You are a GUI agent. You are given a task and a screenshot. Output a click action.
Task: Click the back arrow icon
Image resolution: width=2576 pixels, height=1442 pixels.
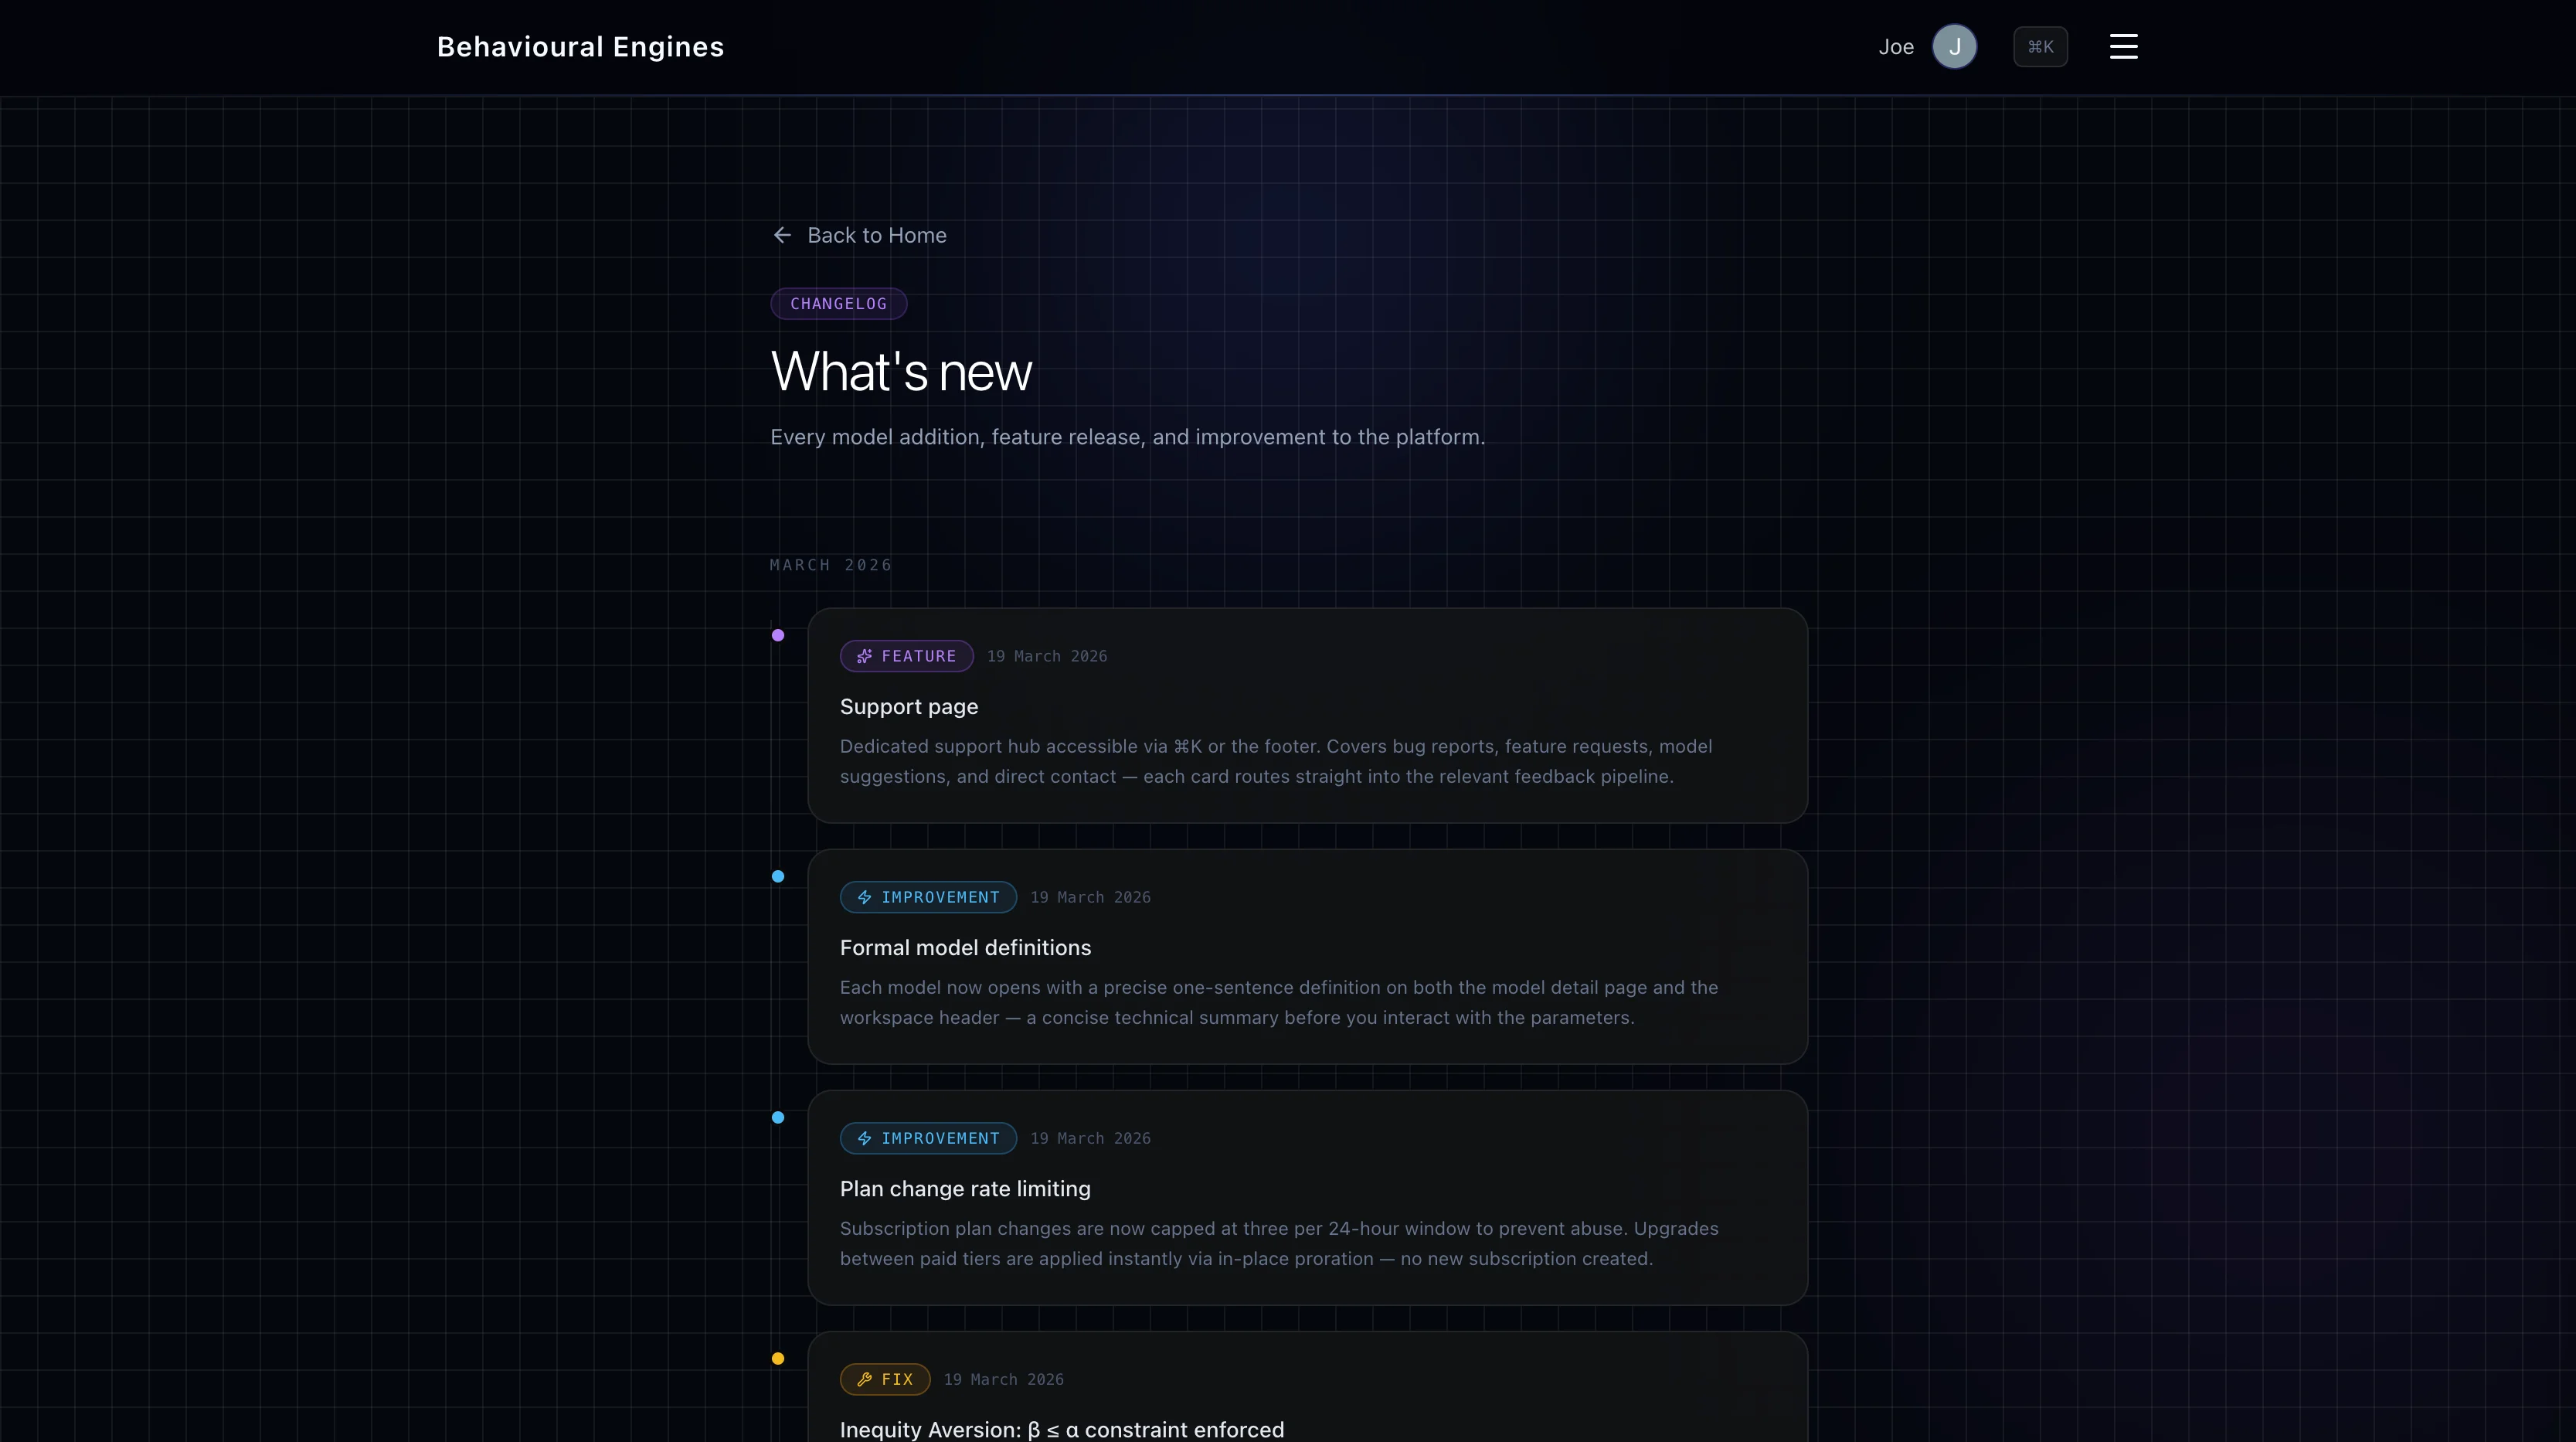pos(782,235)
